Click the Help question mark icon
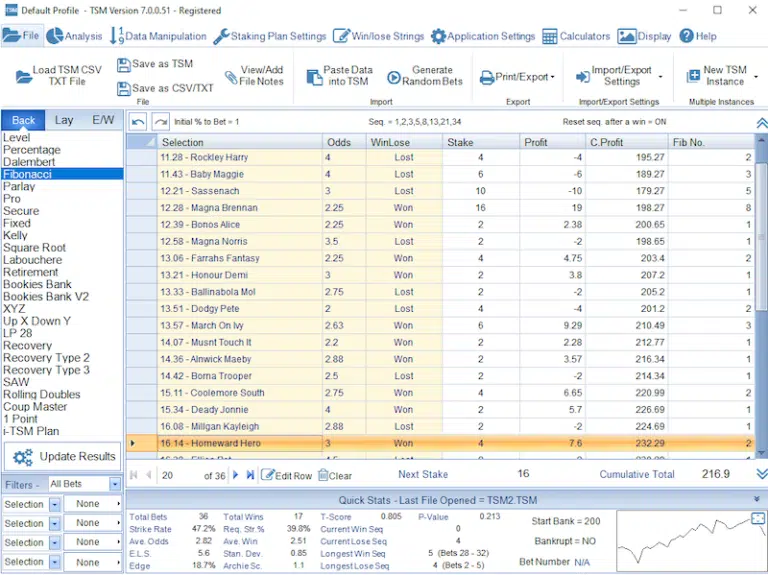768x575 pixels. 687,36
